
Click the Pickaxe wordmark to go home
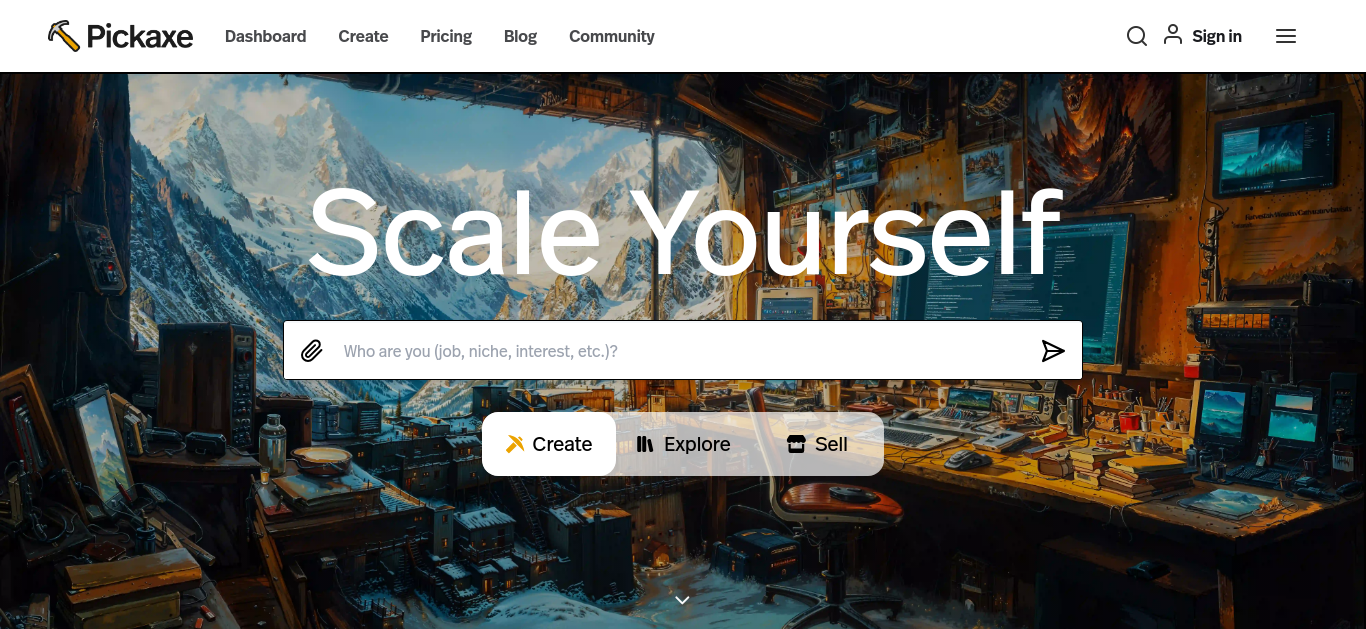[x=140, y=37]
